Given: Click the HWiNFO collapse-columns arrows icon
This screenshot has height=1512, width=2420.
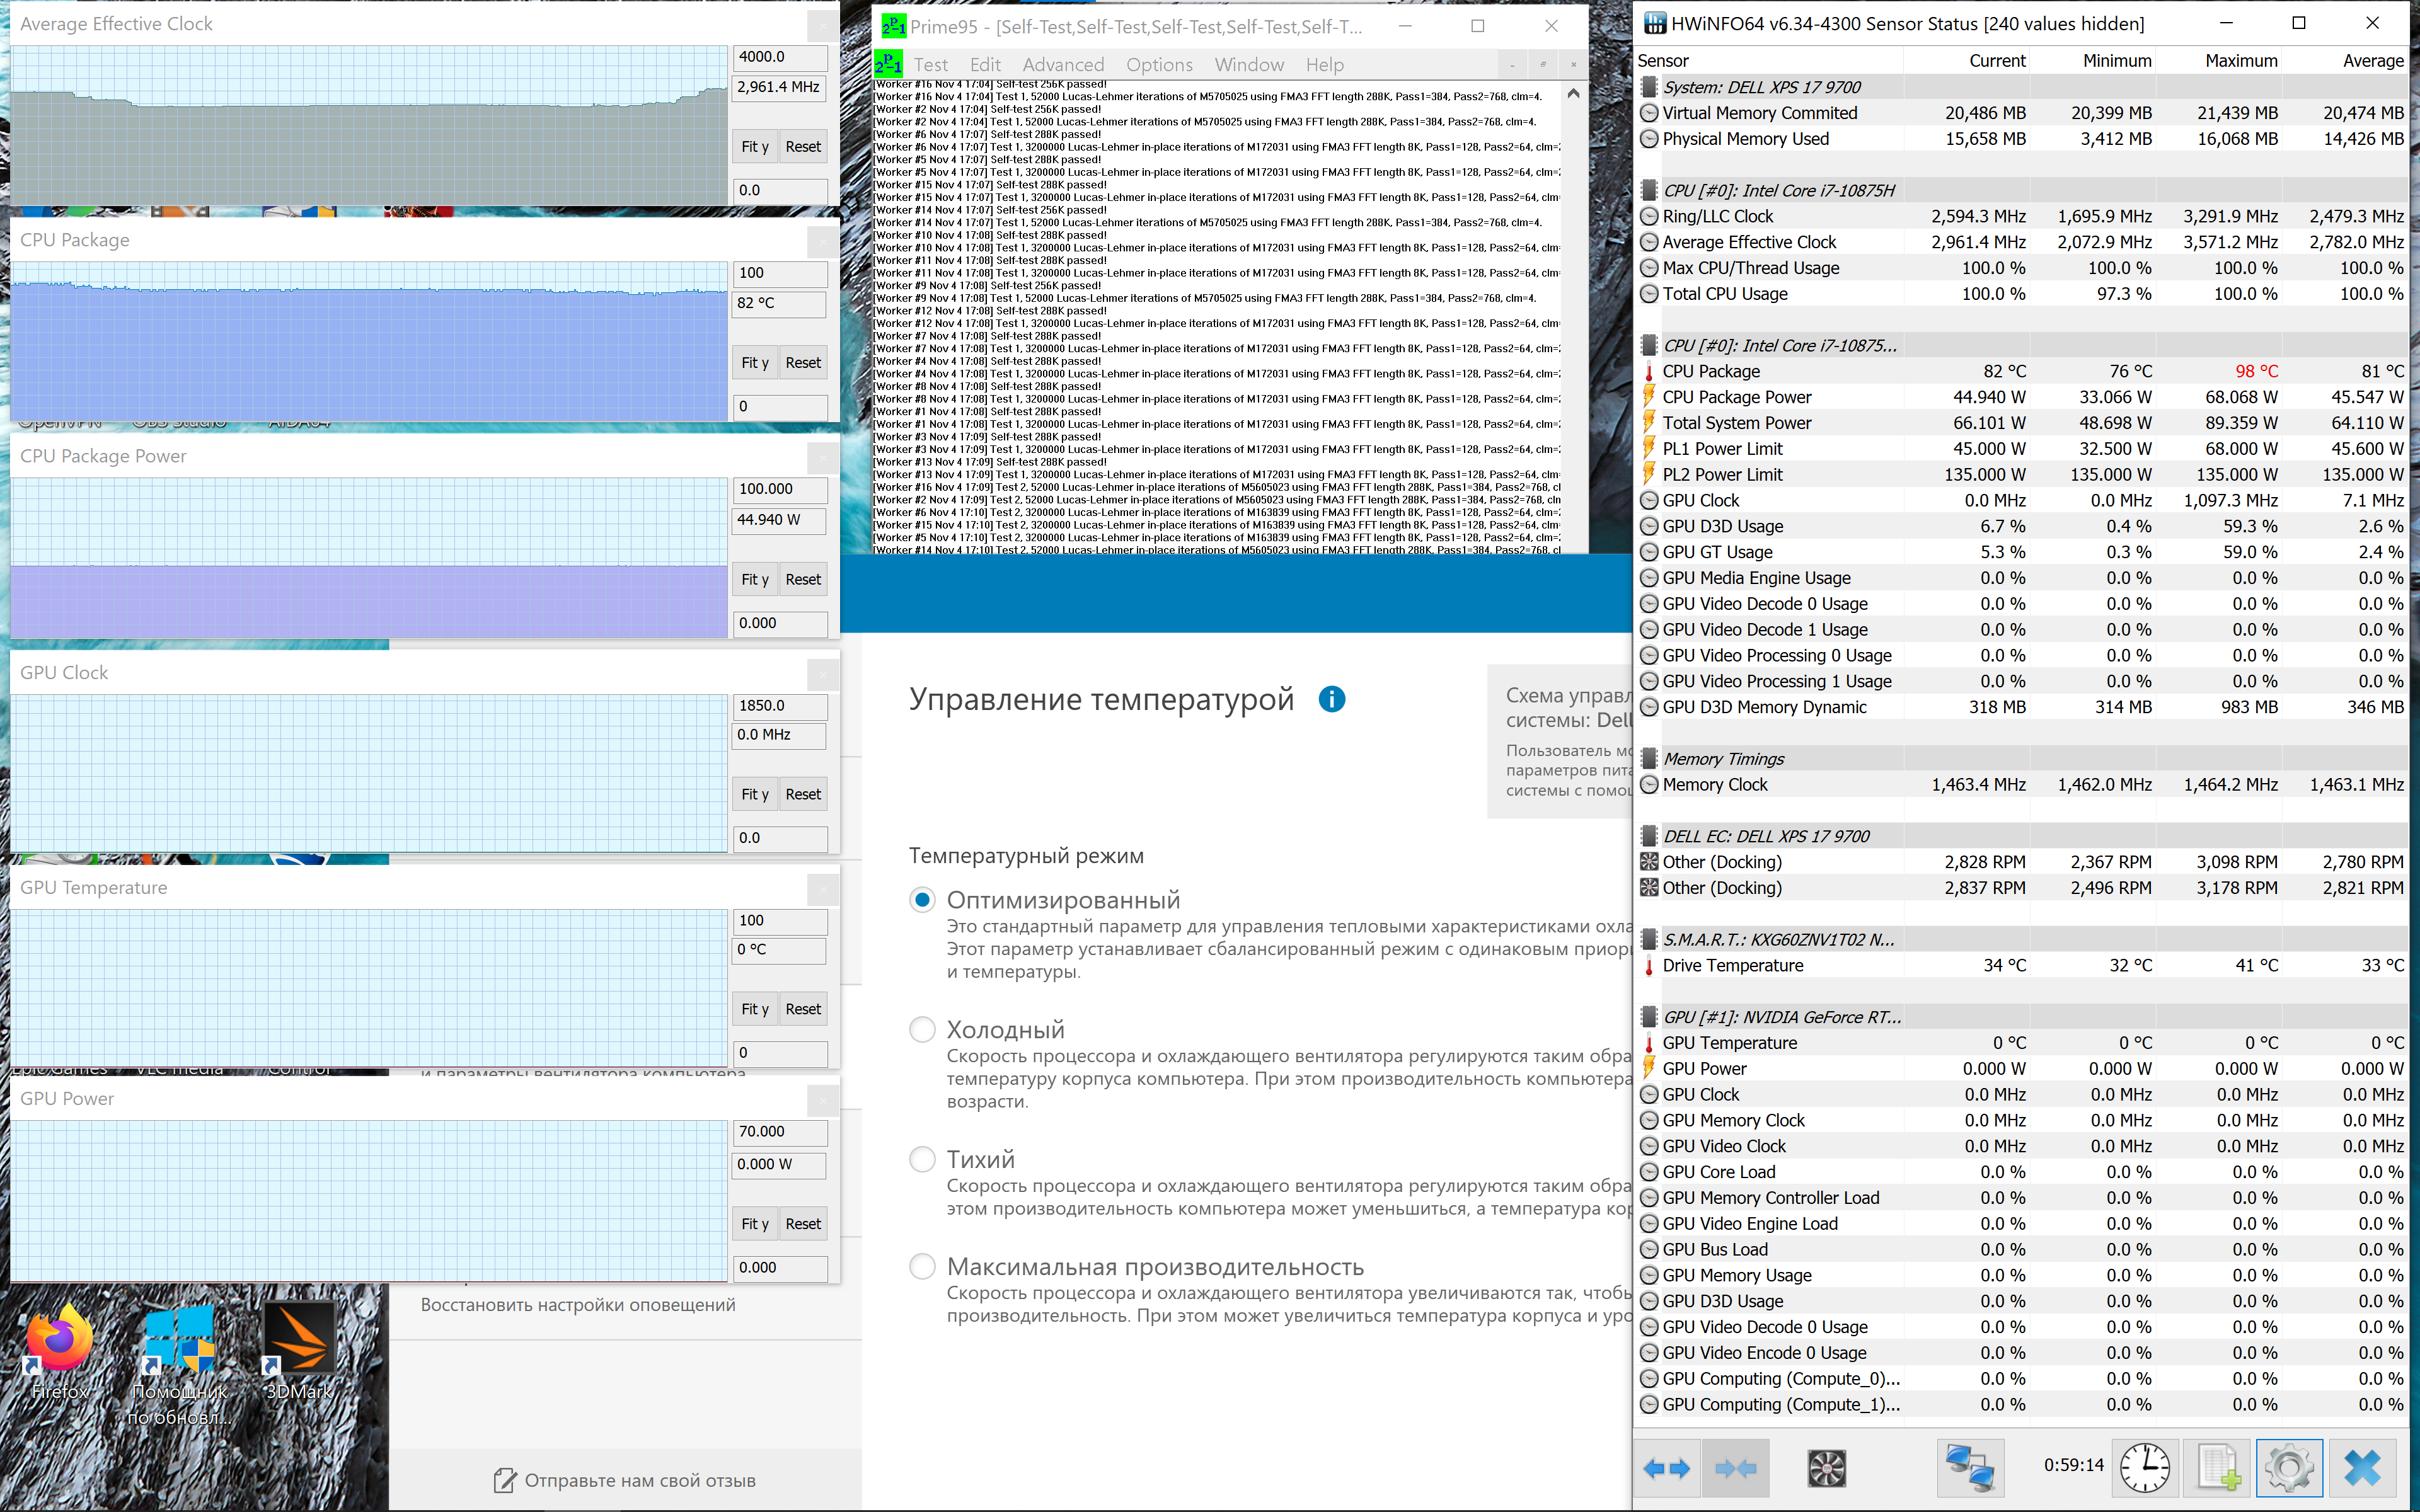Looking at the screenshot, I should coord(1735,1468).
